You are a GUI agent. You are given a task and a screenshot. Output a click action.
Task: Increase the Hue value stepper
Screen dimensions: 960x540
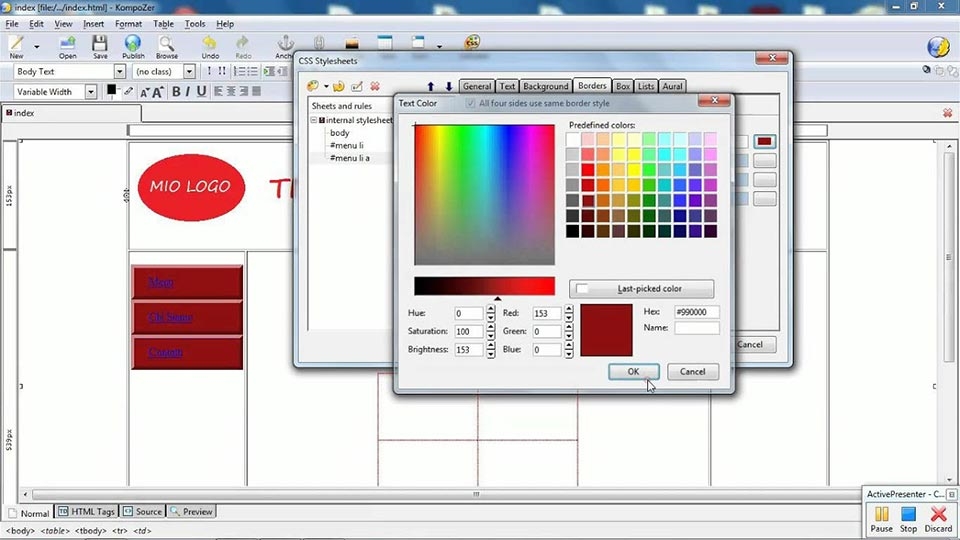click(x=490, y=309)
